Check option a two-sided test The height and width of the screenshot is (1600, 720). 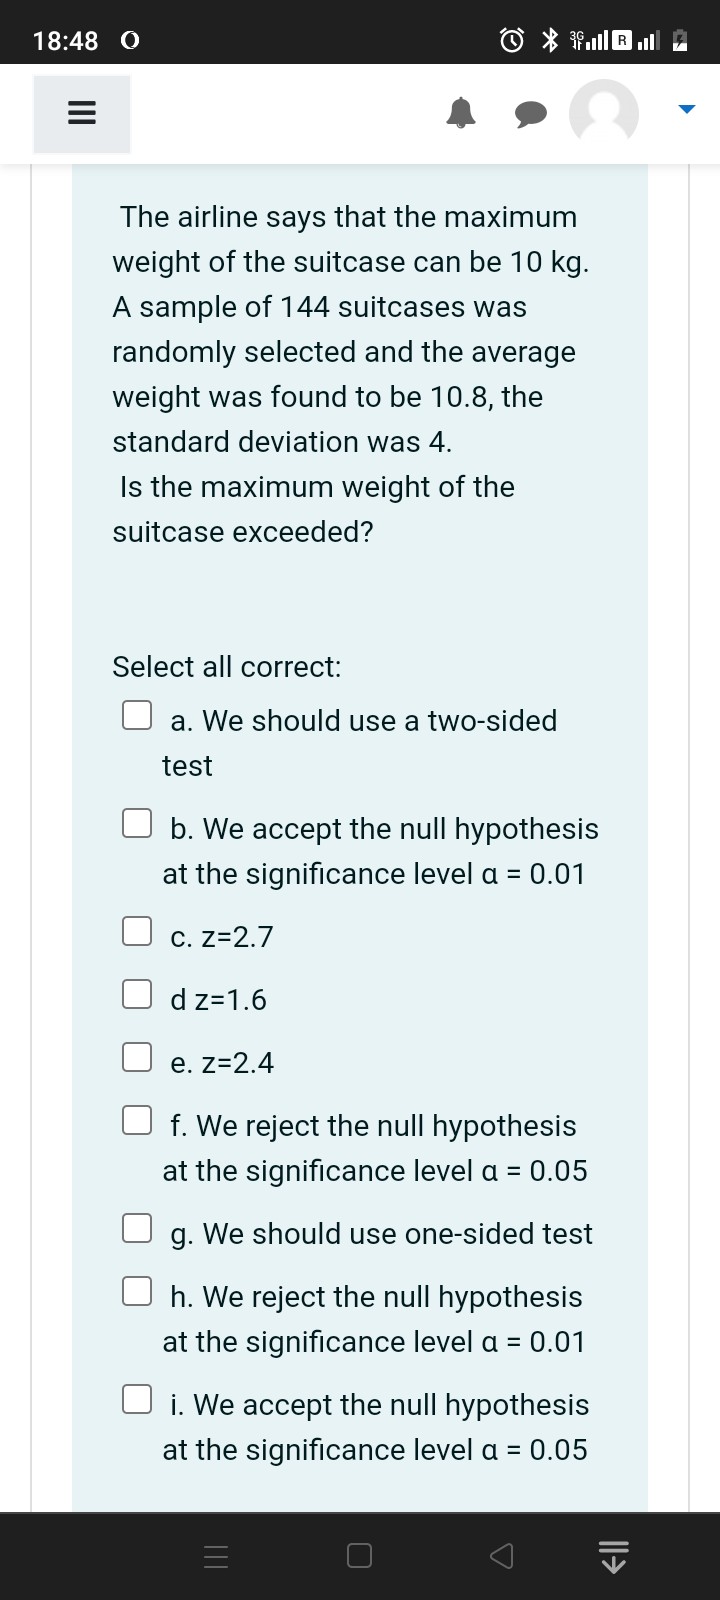137,715
